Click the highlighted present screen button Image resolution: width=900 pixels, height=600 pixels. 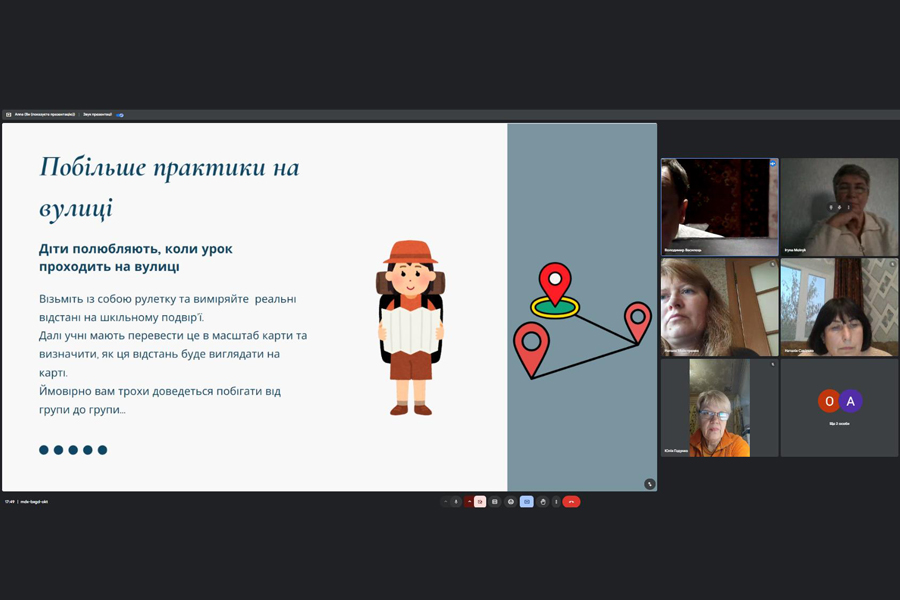[527, 502]
